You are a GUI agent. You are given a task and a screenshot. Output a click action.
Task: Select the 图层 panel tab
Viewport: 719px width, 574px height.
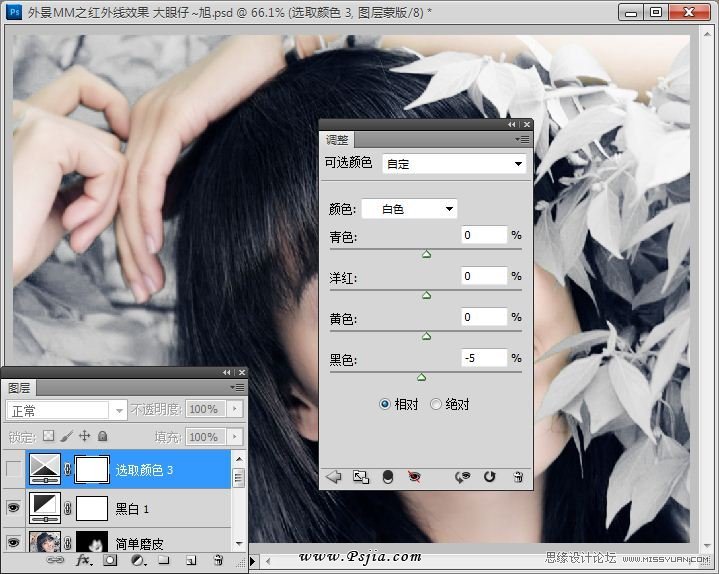(19, 387)
